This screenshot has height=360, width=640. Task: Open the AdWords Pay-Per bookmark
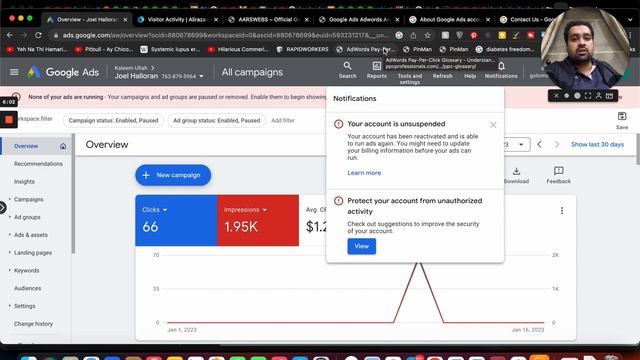click(x=365, y=49)
